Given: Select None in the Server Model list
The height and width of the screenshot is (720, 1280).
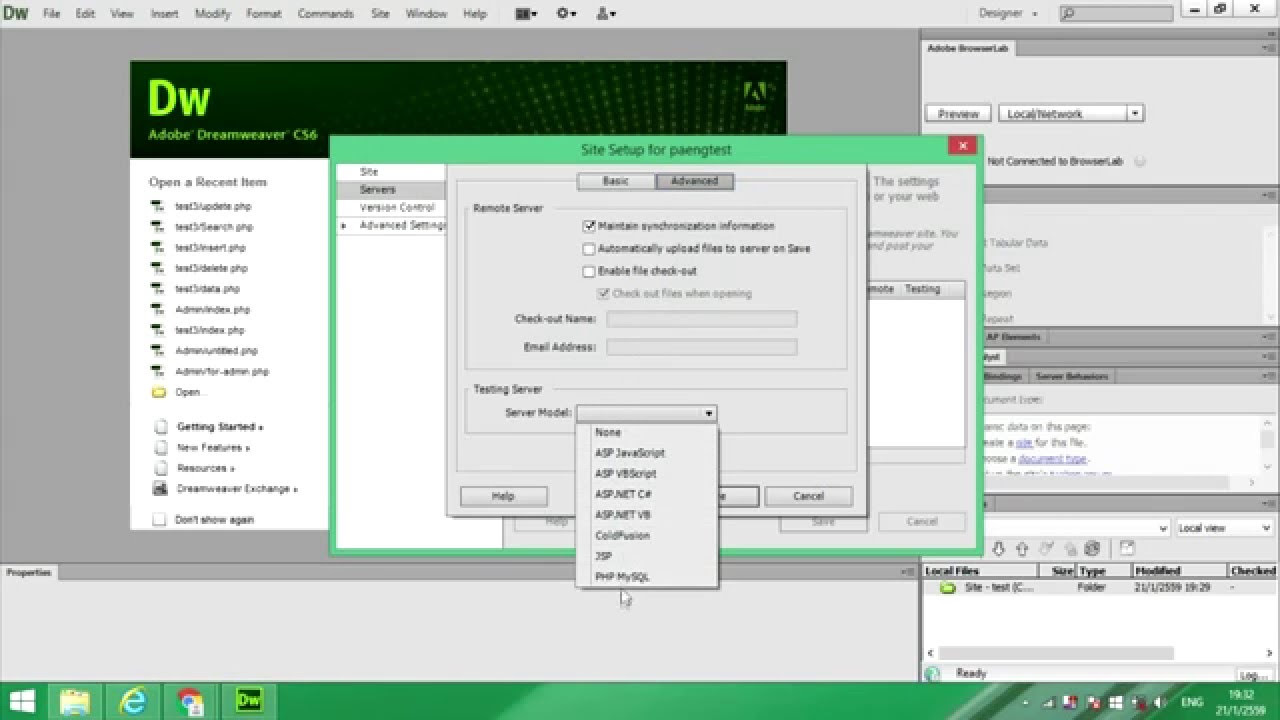Looking at the screenshot, I should point(608,433).
